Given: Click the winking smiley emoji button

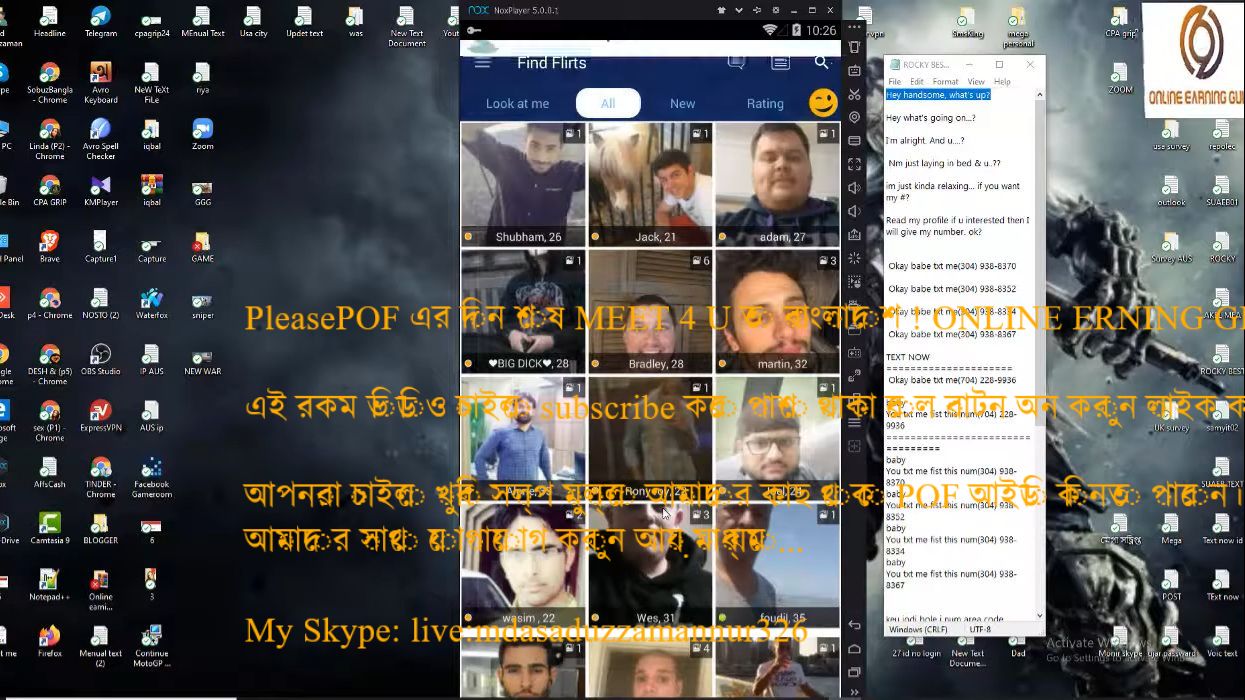Looking at the screenshot, I should tap(823, 103).
